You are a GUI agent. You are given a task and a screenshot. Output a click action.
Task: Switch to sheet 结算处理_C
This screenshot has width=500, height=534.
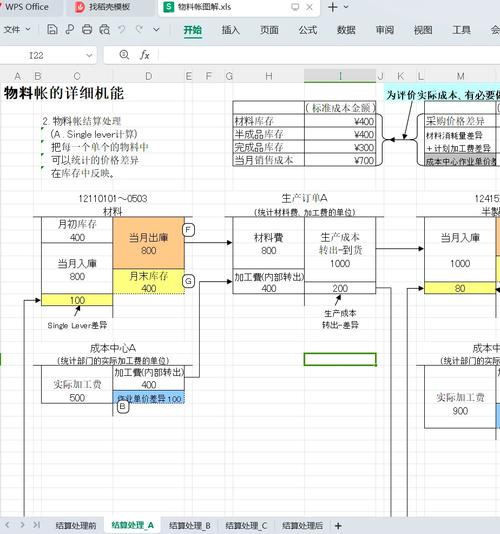[246, 525]
